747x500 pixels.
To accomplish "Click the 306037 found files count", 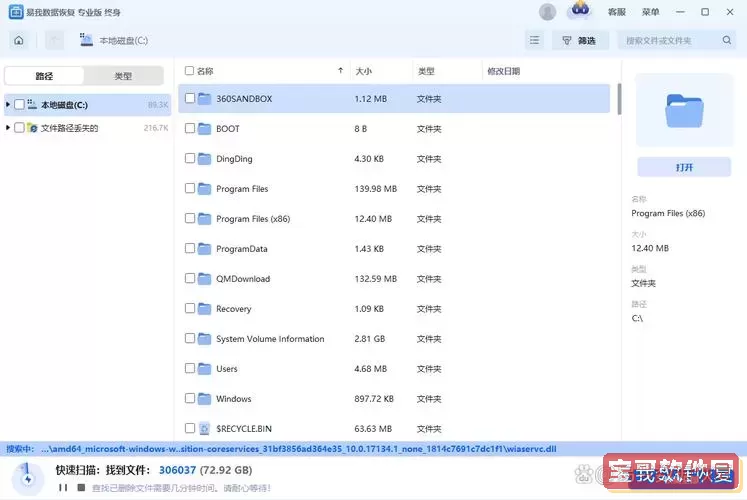I will [177, 470].
